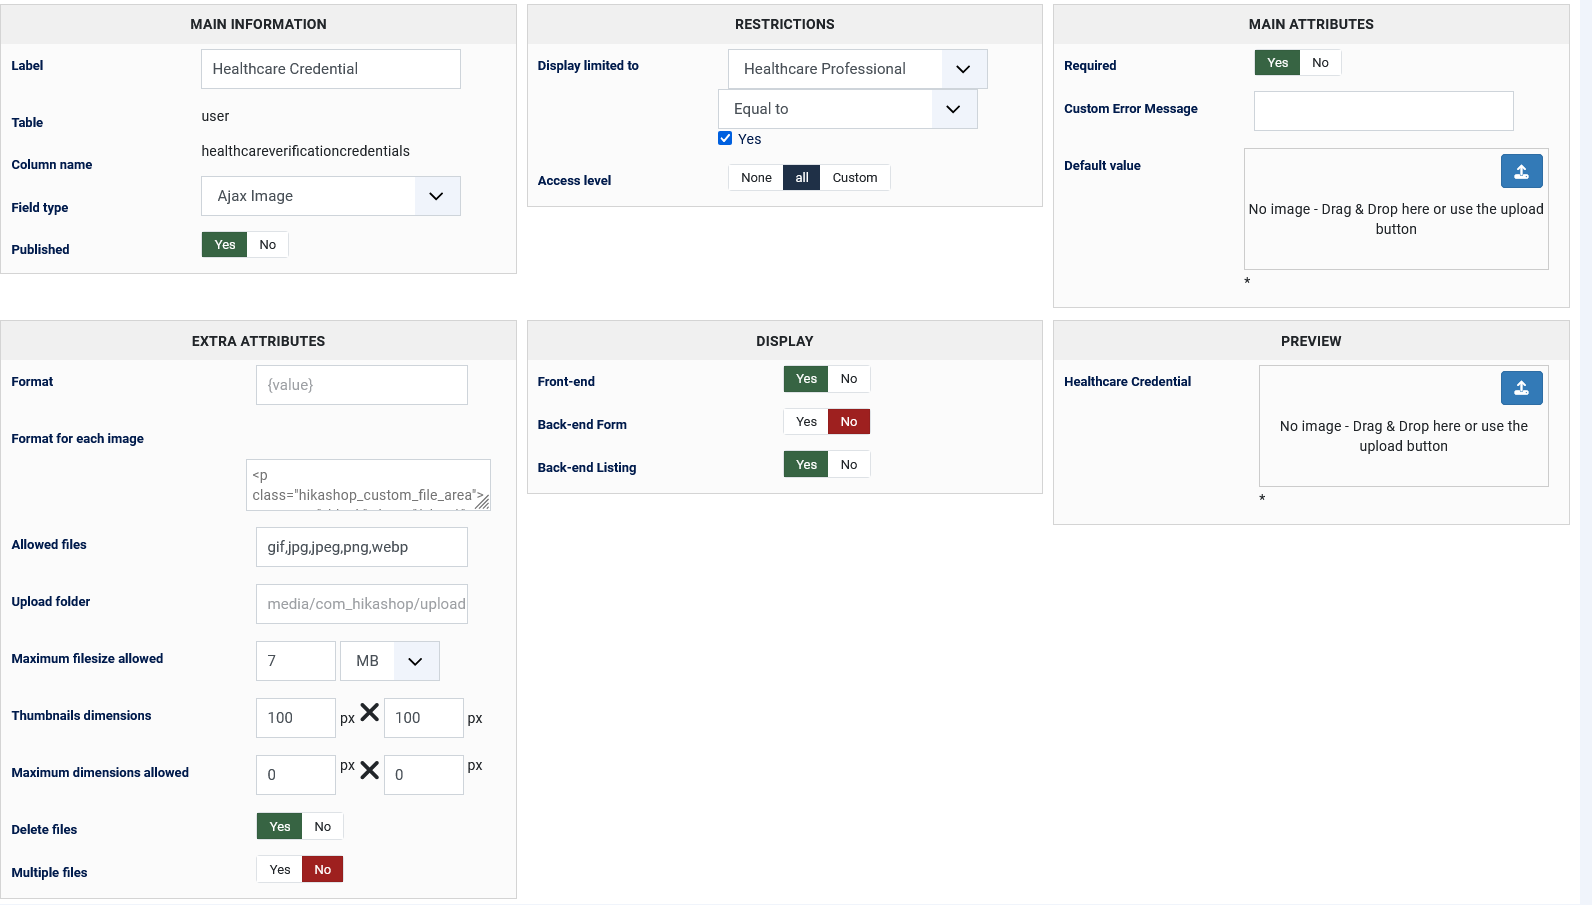Viewport: 1592px width, 905px height.
Task: Select None access level
Action: coord(756,178)
